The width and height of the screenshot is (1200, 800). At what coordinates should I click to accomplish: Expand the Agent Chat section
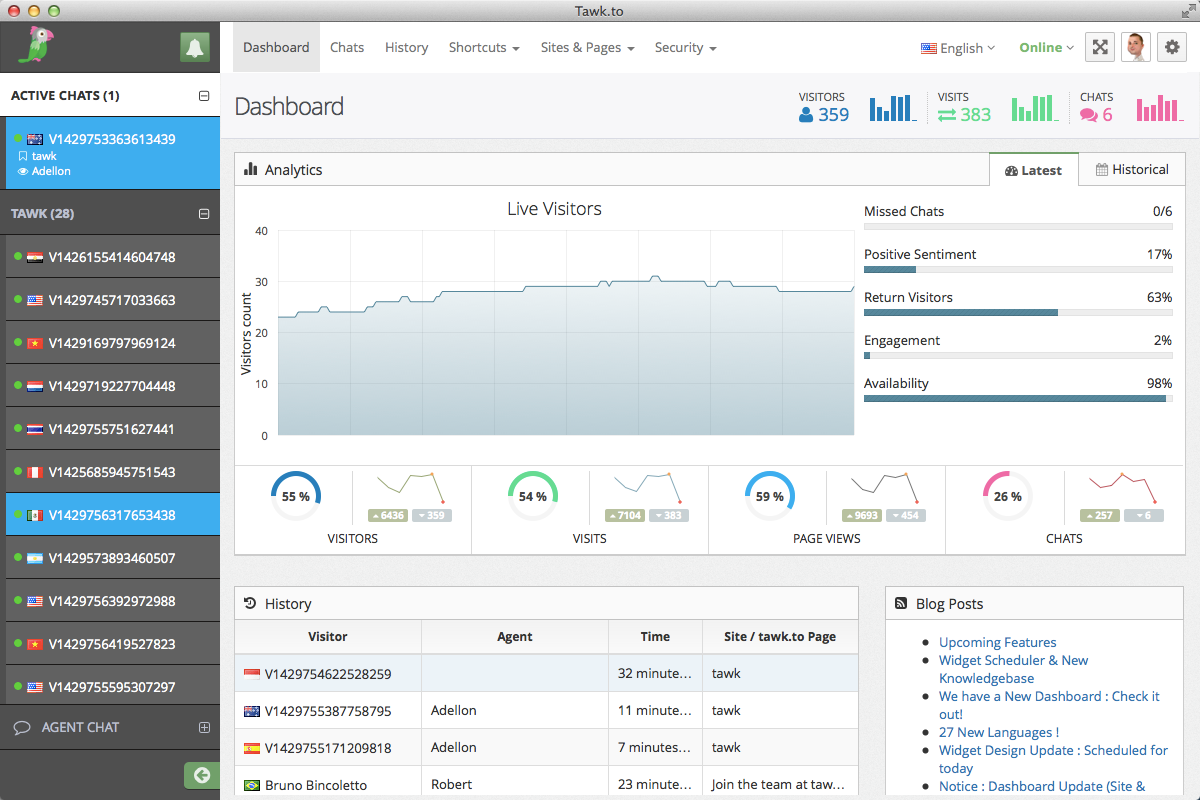tap(204, 728)
